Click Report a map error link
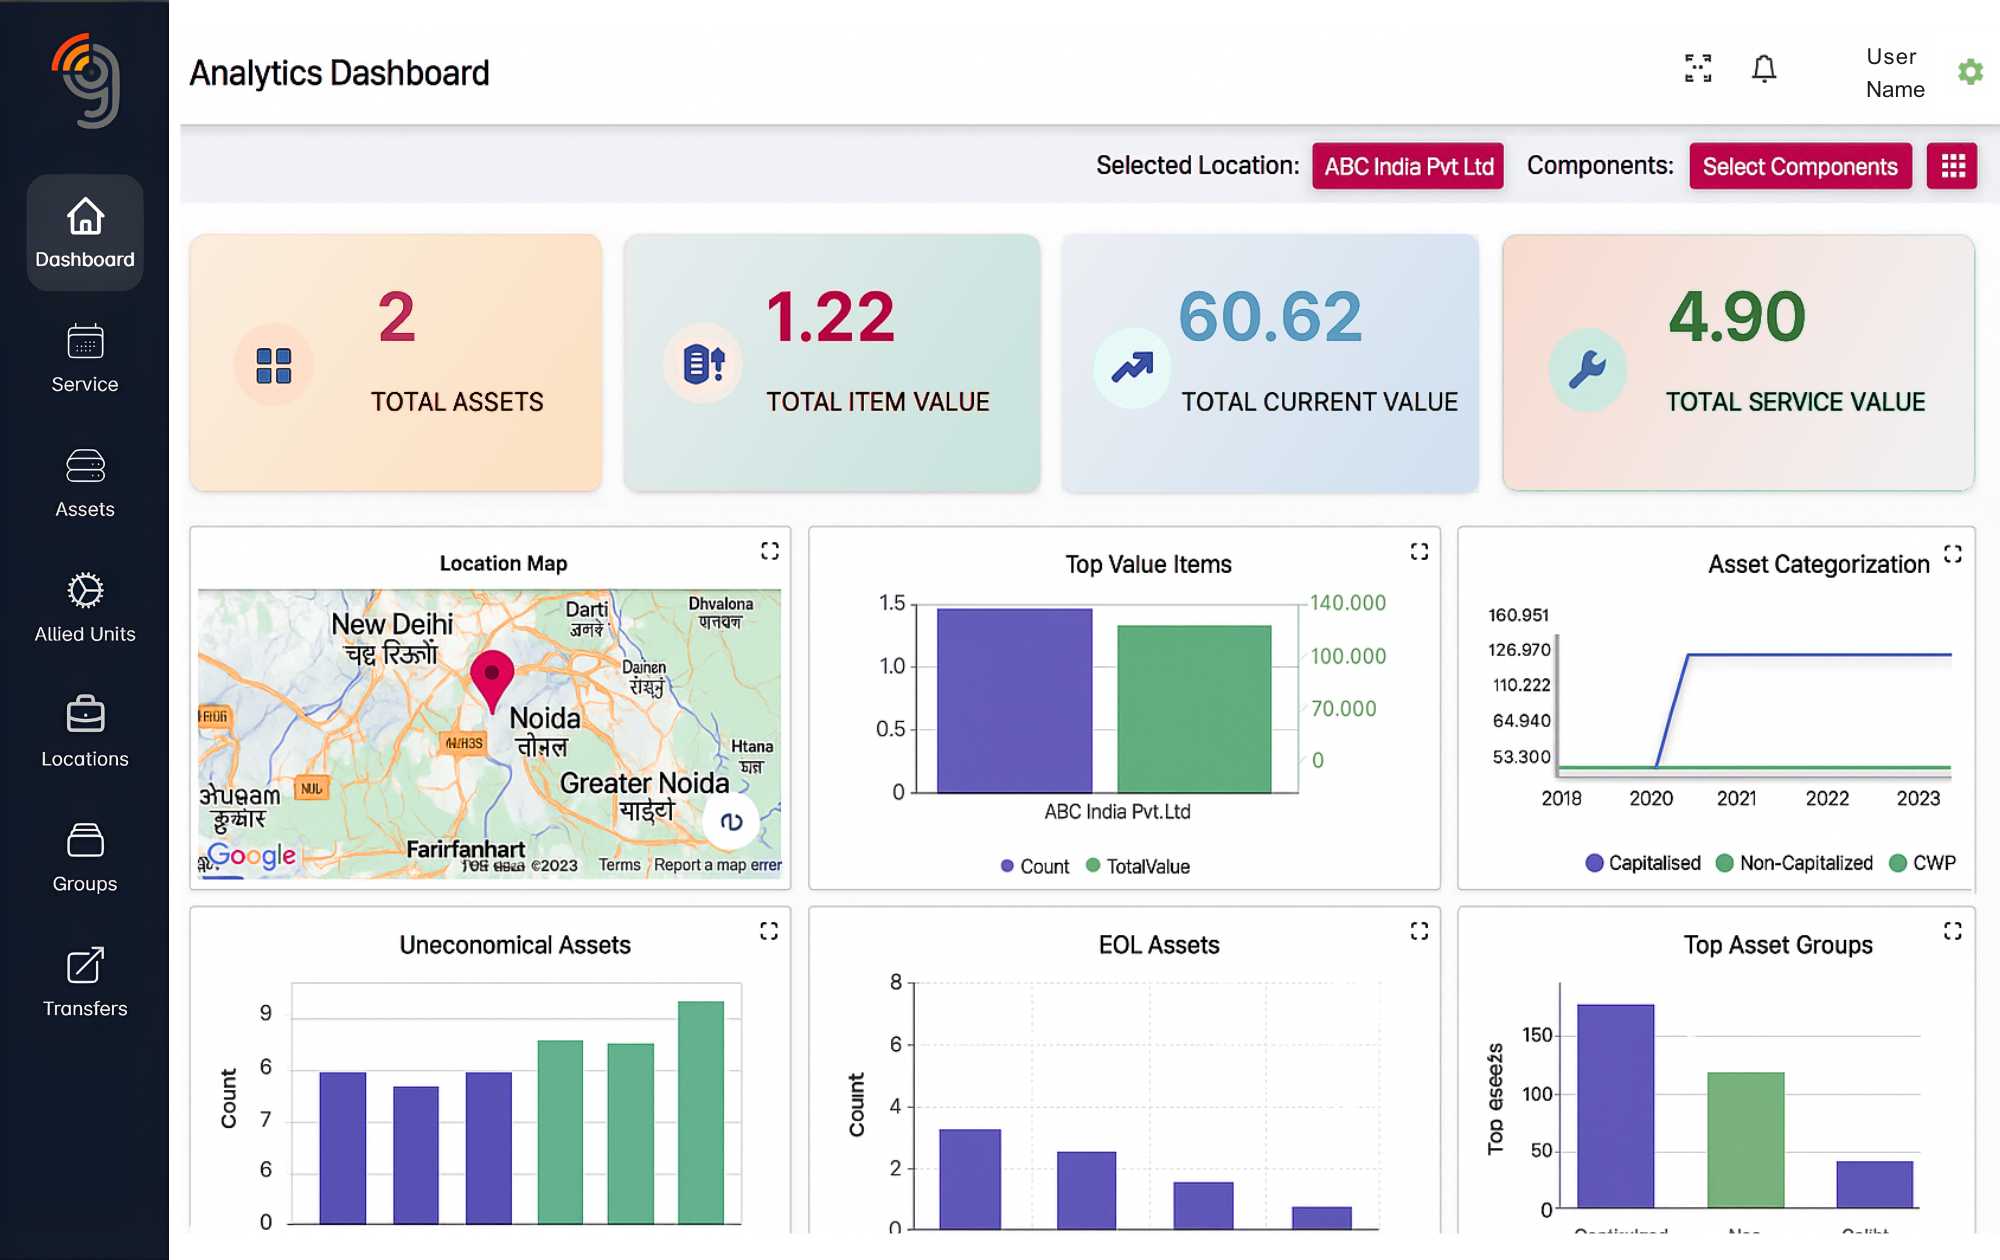Viewport: 2000px width, 1260px height. pos(717,865)
